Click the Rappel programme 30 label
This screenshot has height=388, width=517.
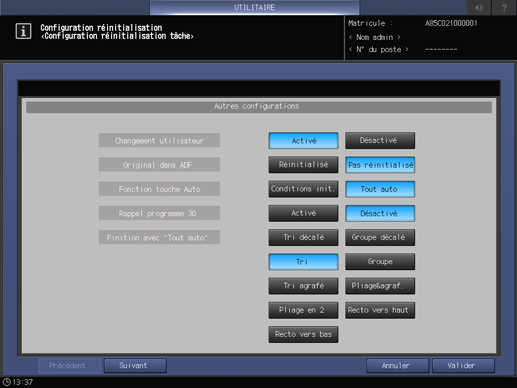(159, 213)
